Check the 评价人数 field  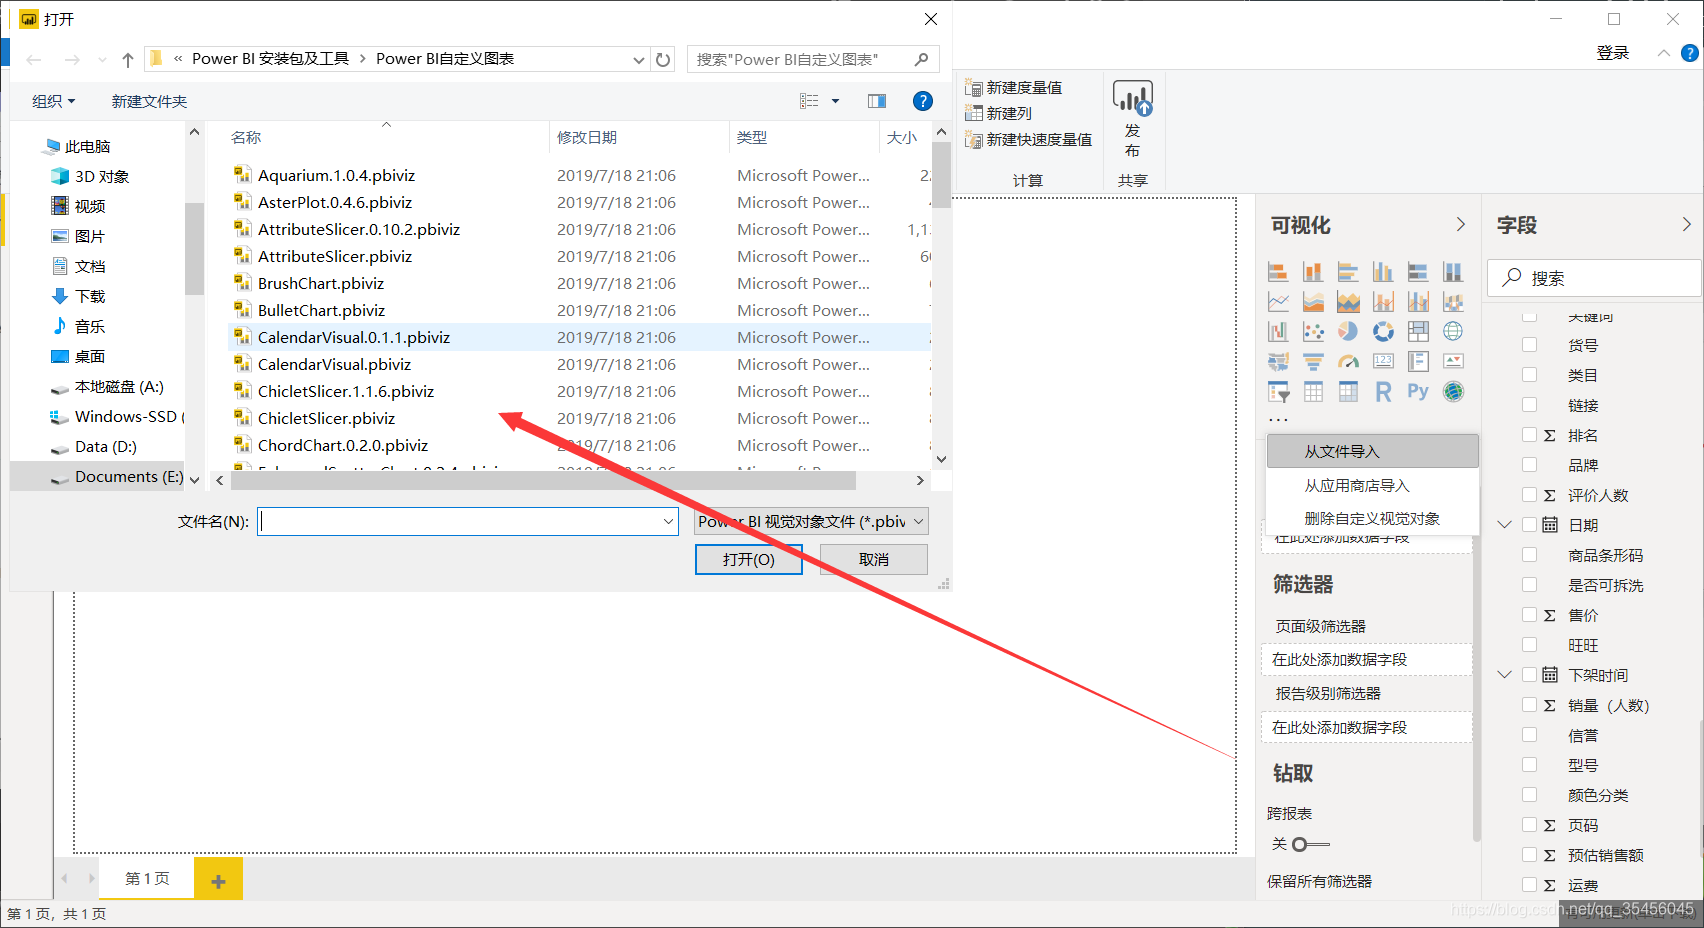coord(1529,495)
